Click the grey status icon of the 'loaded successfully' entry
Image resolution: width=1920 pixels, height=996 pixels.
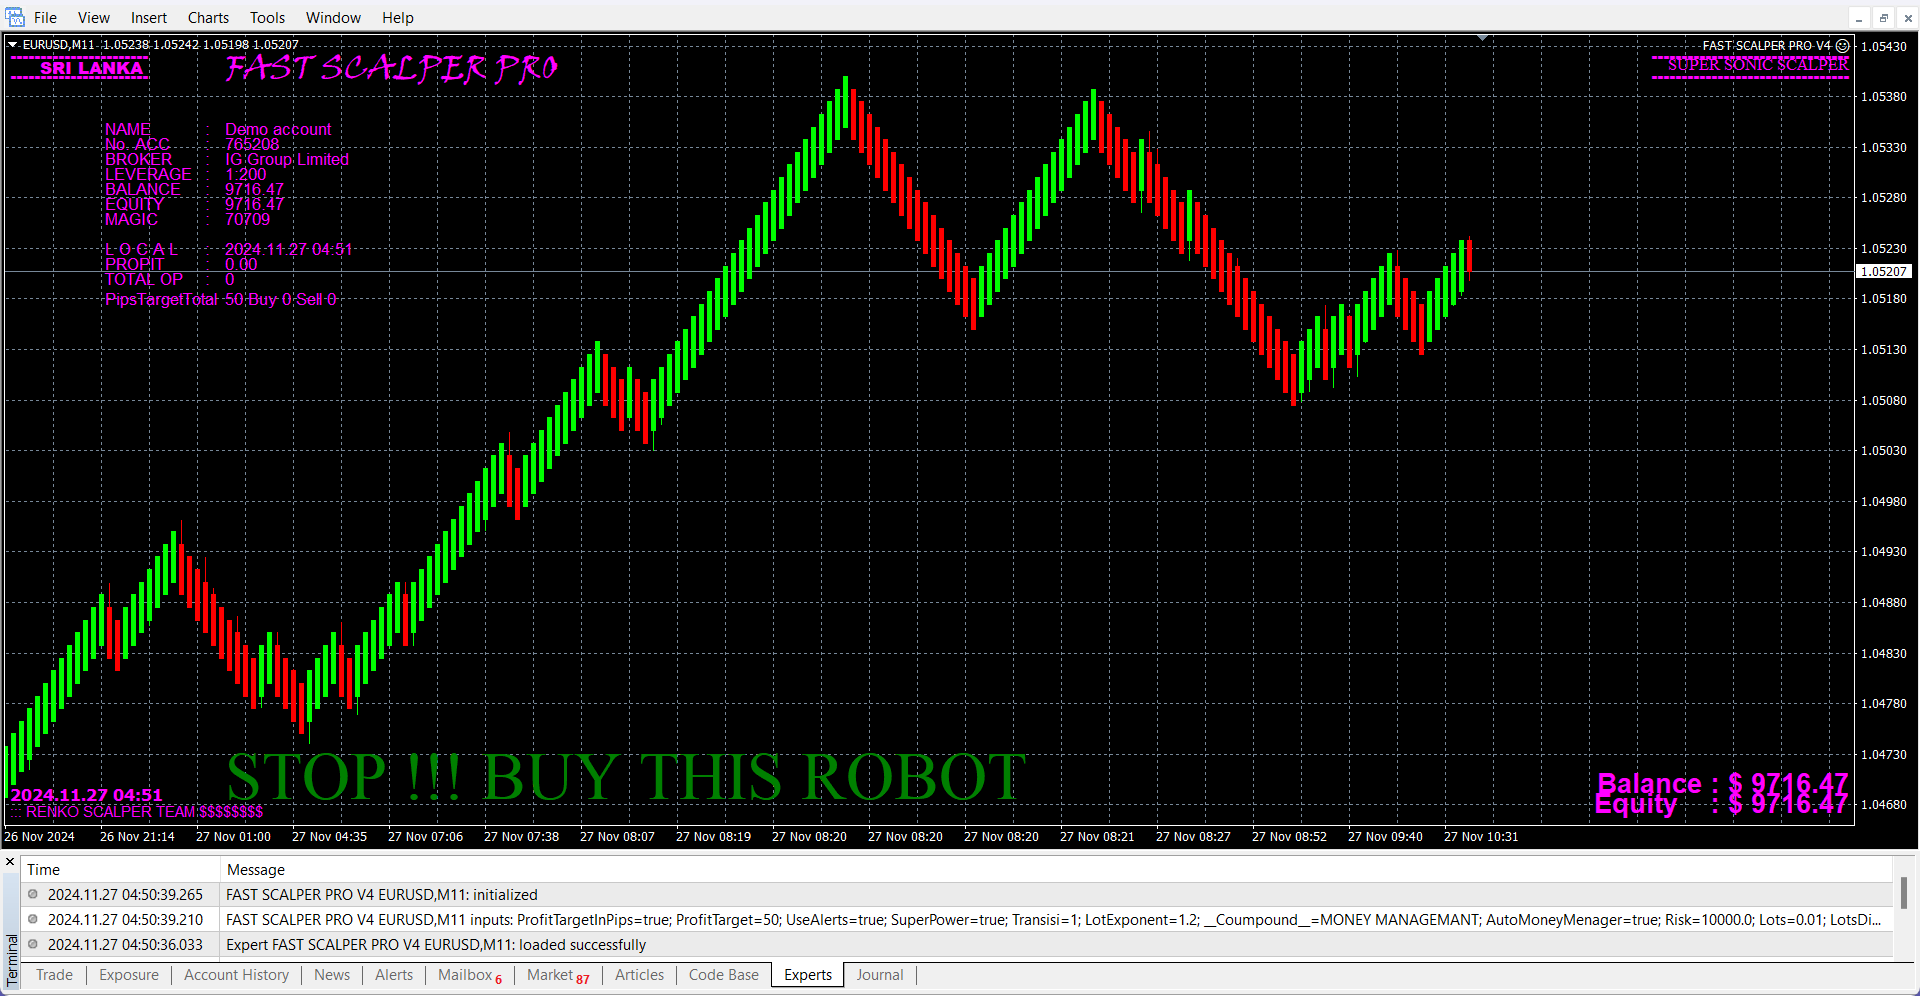coord(33,944)
